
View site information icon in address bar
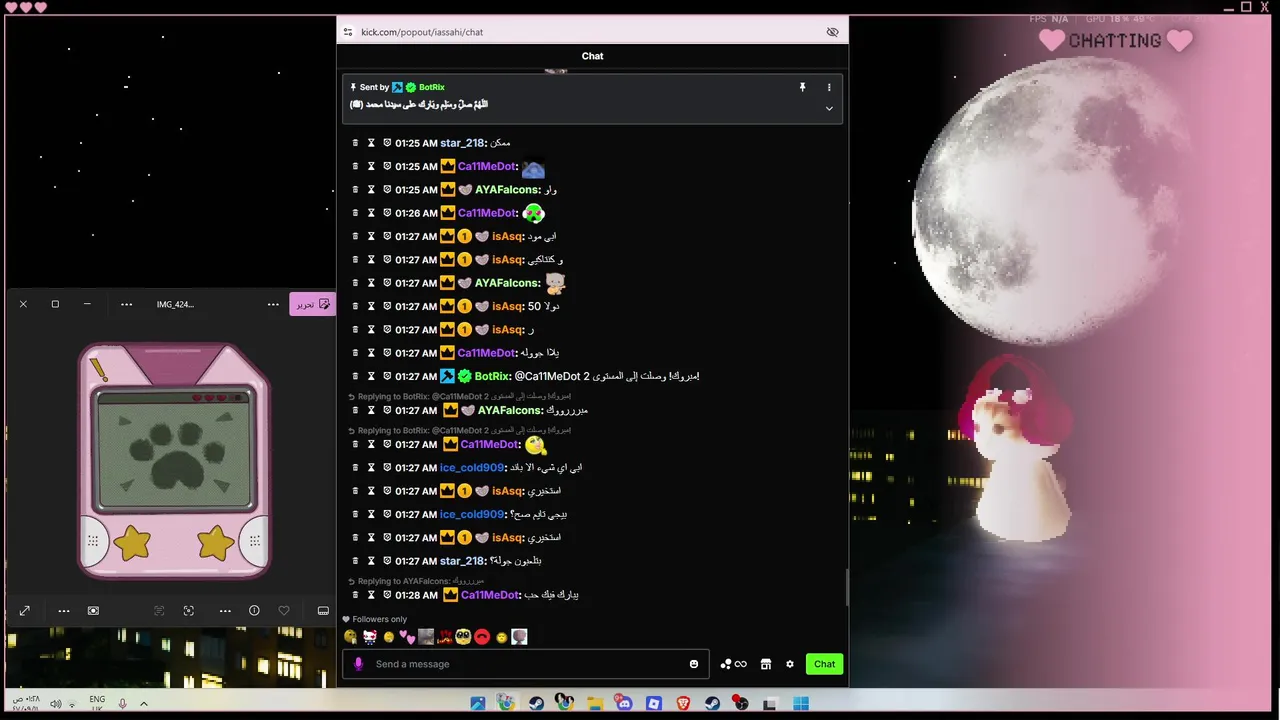pyautogui.click(x=348, y=32)
